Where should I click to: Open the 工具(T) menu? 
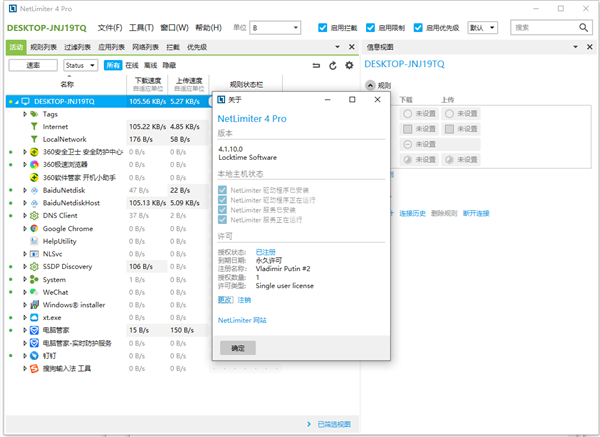pyautogui.click(x=141, y=28)
